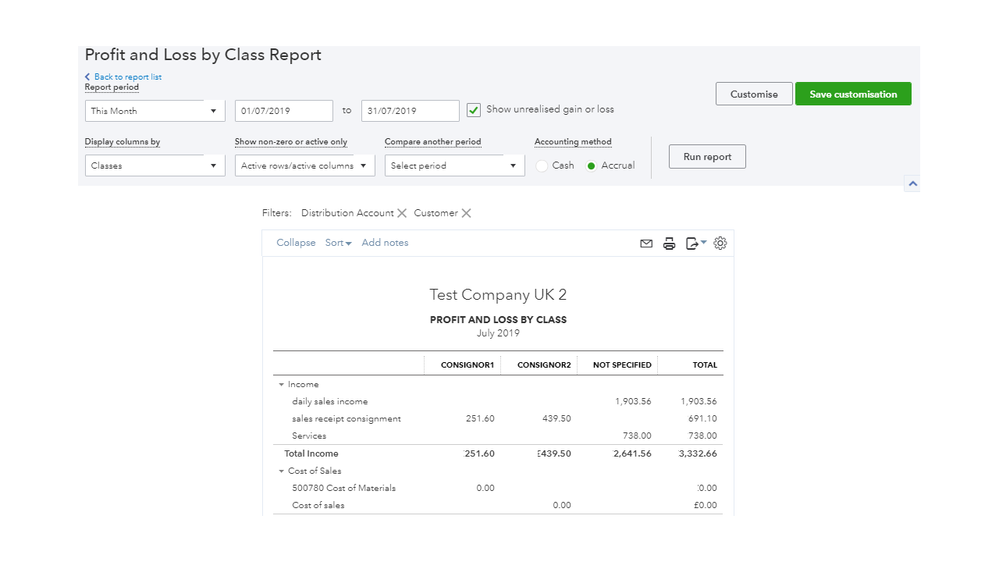Open the Compare another period dropdown

(454, 166)
